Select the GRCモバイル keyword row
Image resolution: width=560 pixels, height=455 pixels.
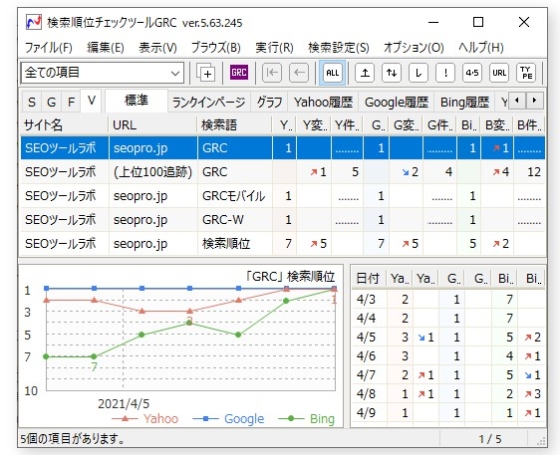(283, 196)
